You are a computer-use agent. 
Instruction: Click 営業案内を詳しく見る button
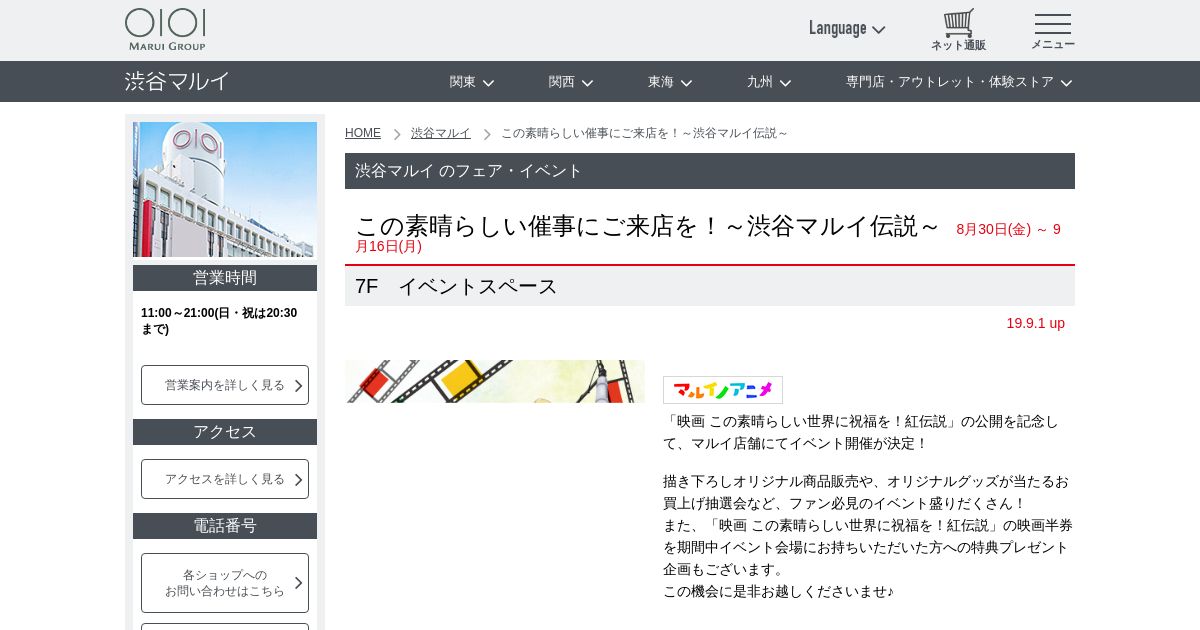coord(225,385)
